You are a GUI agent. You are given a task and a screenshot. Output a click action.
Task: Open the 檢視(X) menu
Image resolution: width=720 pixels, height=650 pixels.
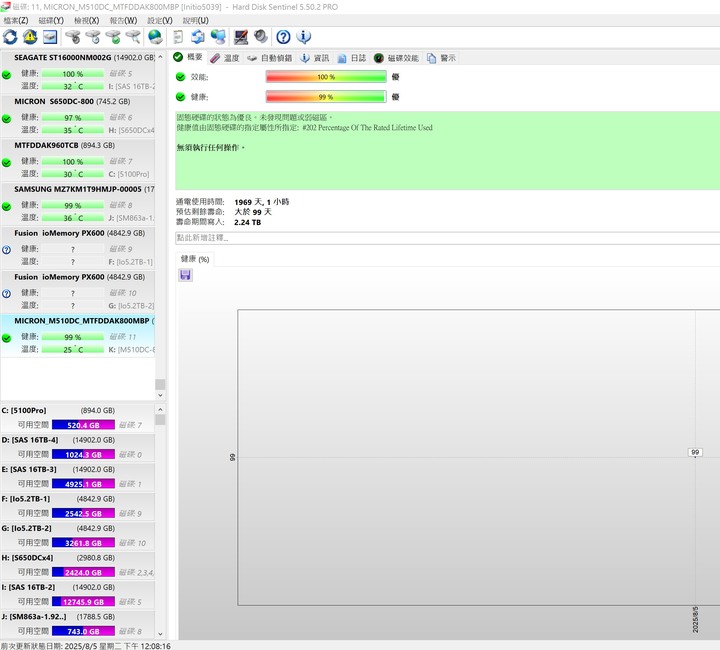(x=86, y=21)
